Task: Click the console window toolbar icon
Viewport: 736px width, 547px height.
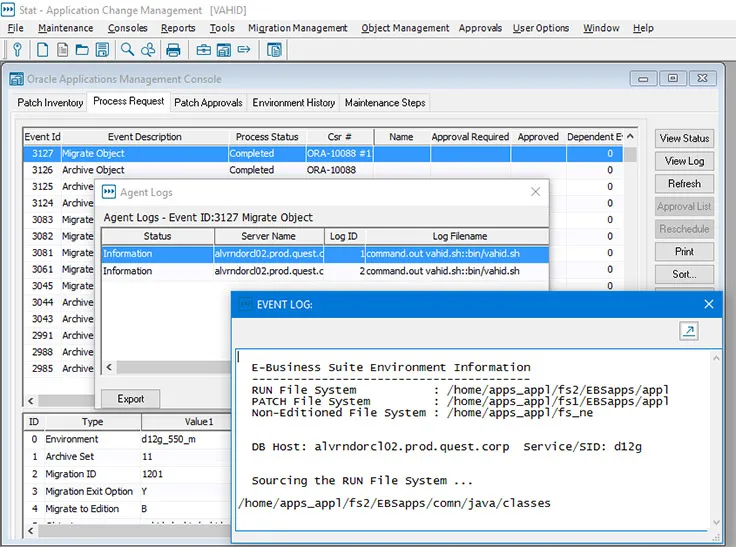Action: 224,50
